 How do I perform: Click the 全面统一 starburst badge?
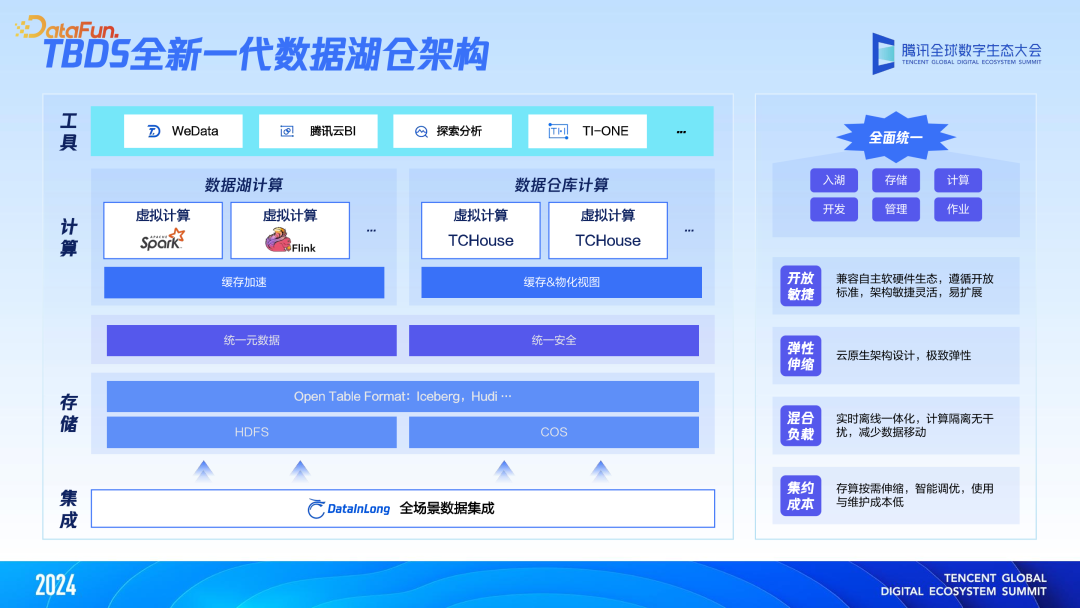point(895,137)
